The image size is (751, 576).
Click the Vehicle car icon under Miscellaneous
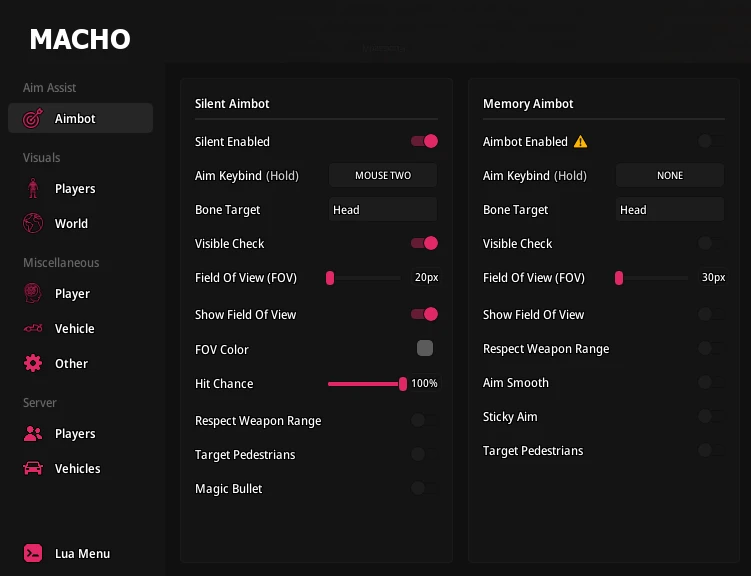(33, 328)
